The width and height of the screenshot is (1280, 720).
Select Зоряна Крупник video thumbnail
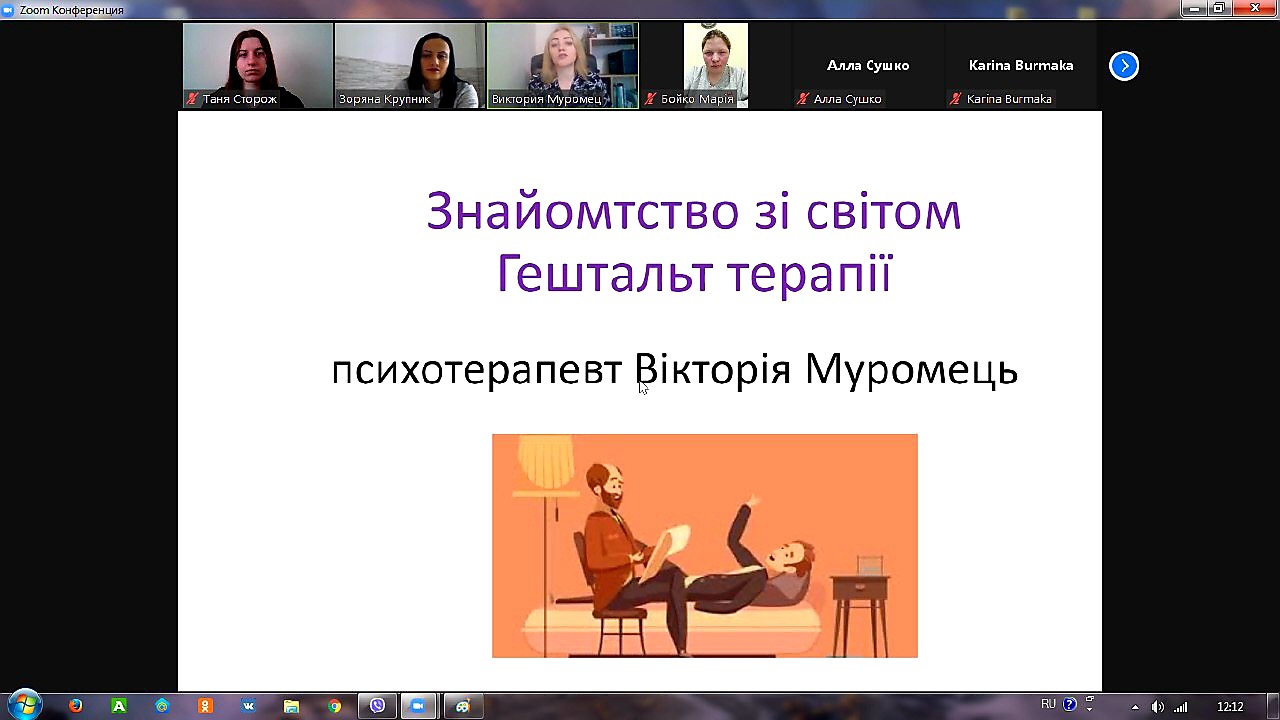(410, 65)
